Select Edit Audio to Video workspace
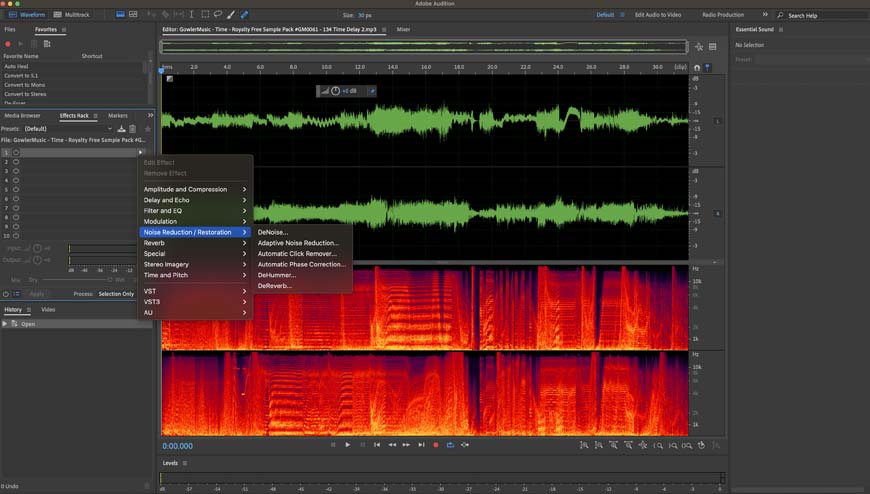 [658, 14]
